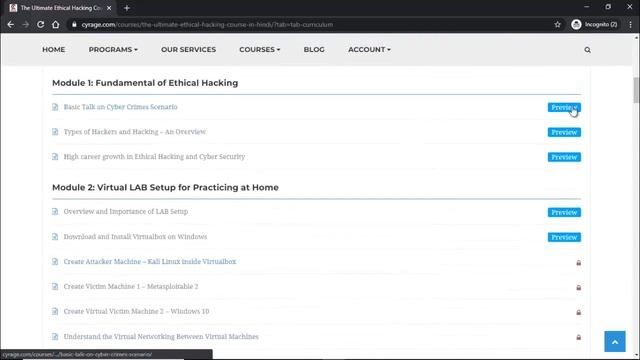The height and width of the screenshot is (360, 640).
Task: Click the document icon beside Create Attacker Machine
Action: coord(55,262)
